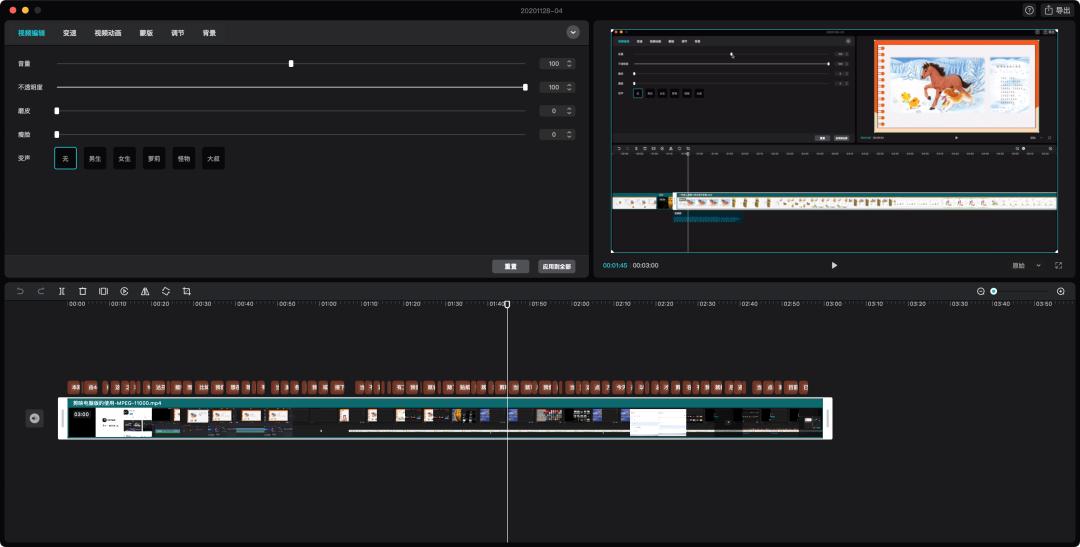
Task: Click the reverse playback icon in toolbar
Action: coord(124,291)
